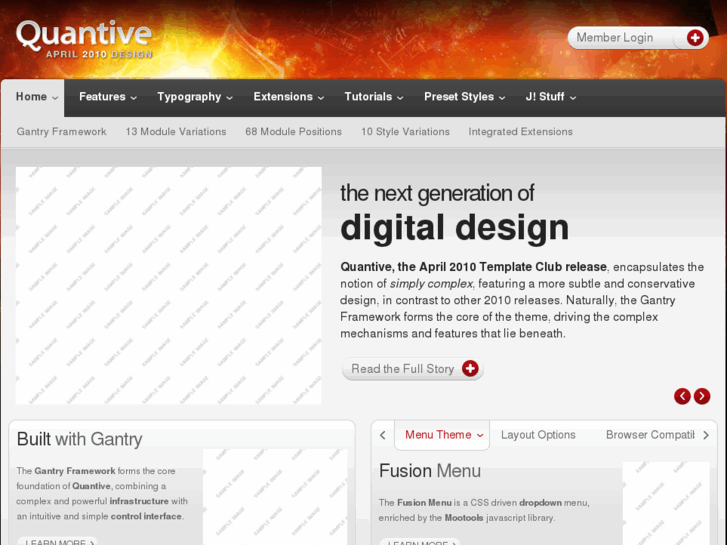The height and width of the screenshot is (545, 727).
Task: Click 'the next generation of' text
Action: pos(437,193)
